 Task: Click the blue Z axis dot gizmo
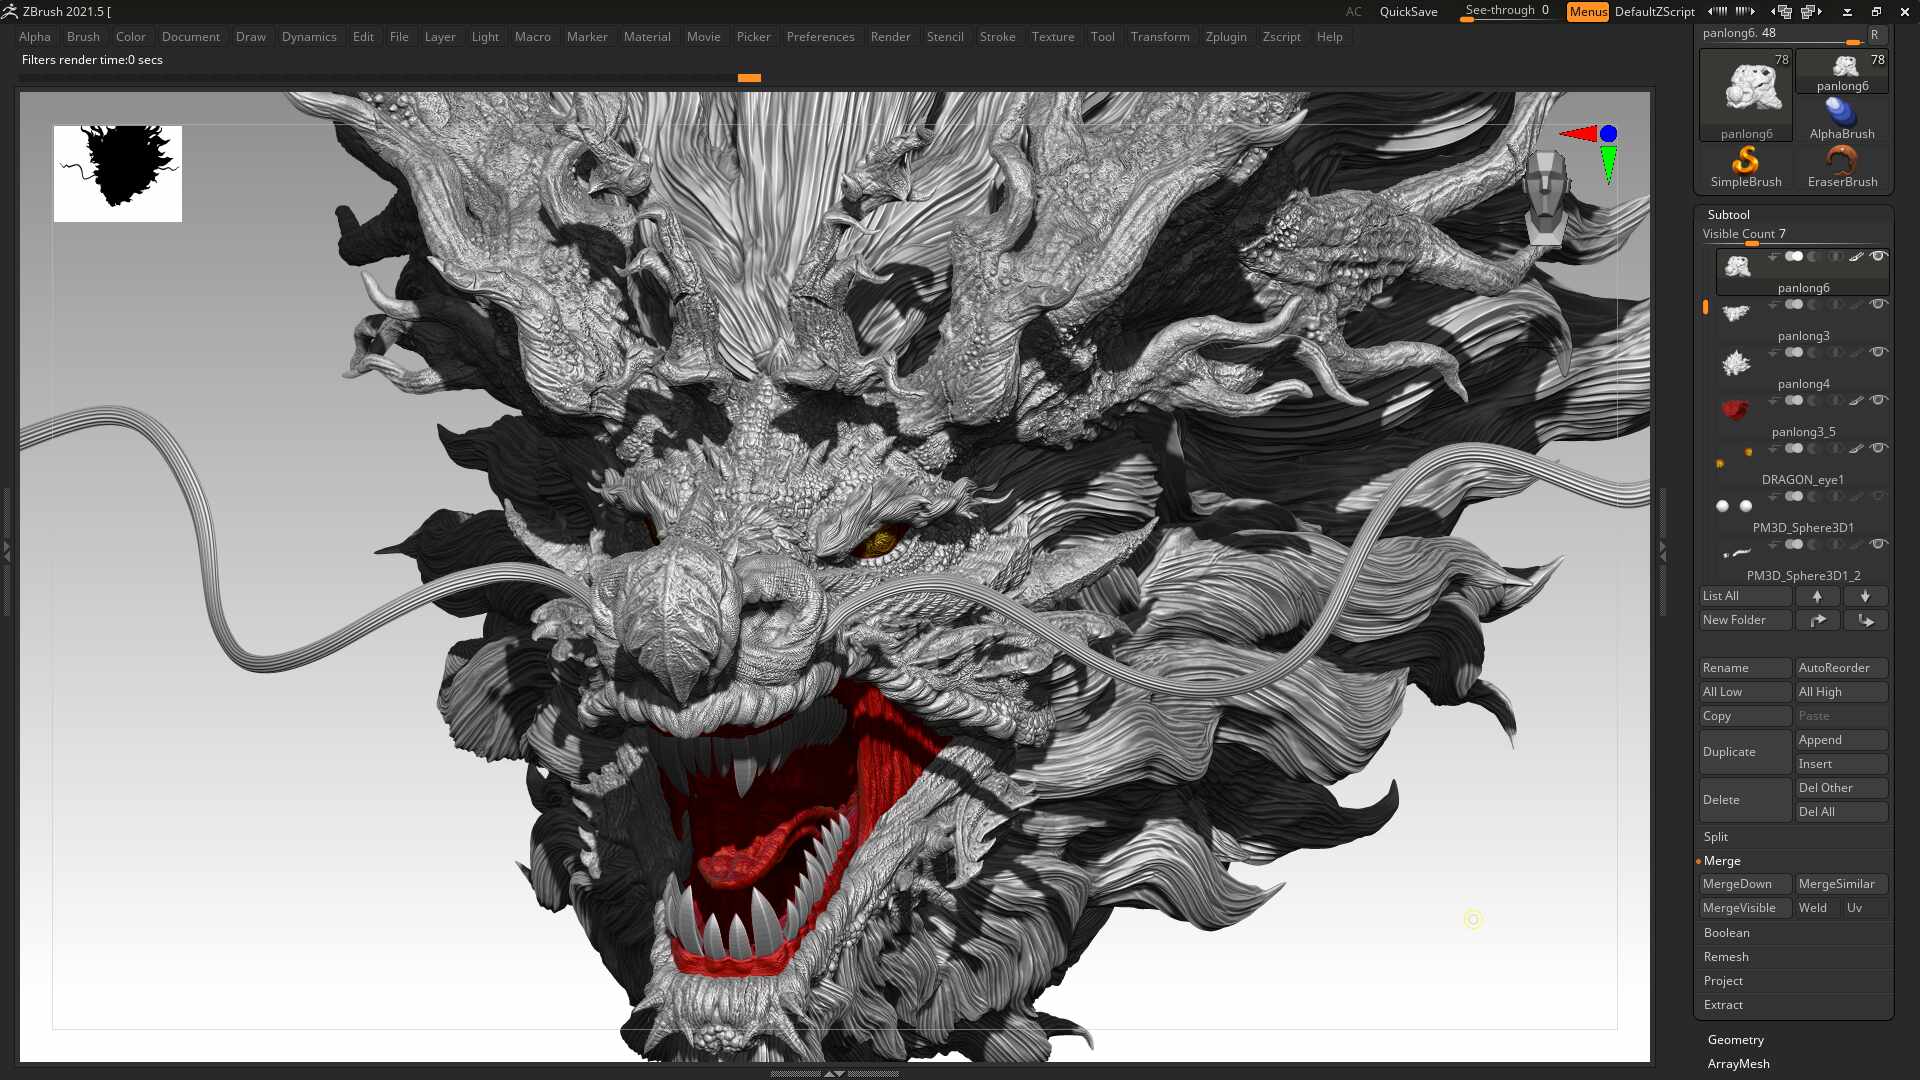1608,133
